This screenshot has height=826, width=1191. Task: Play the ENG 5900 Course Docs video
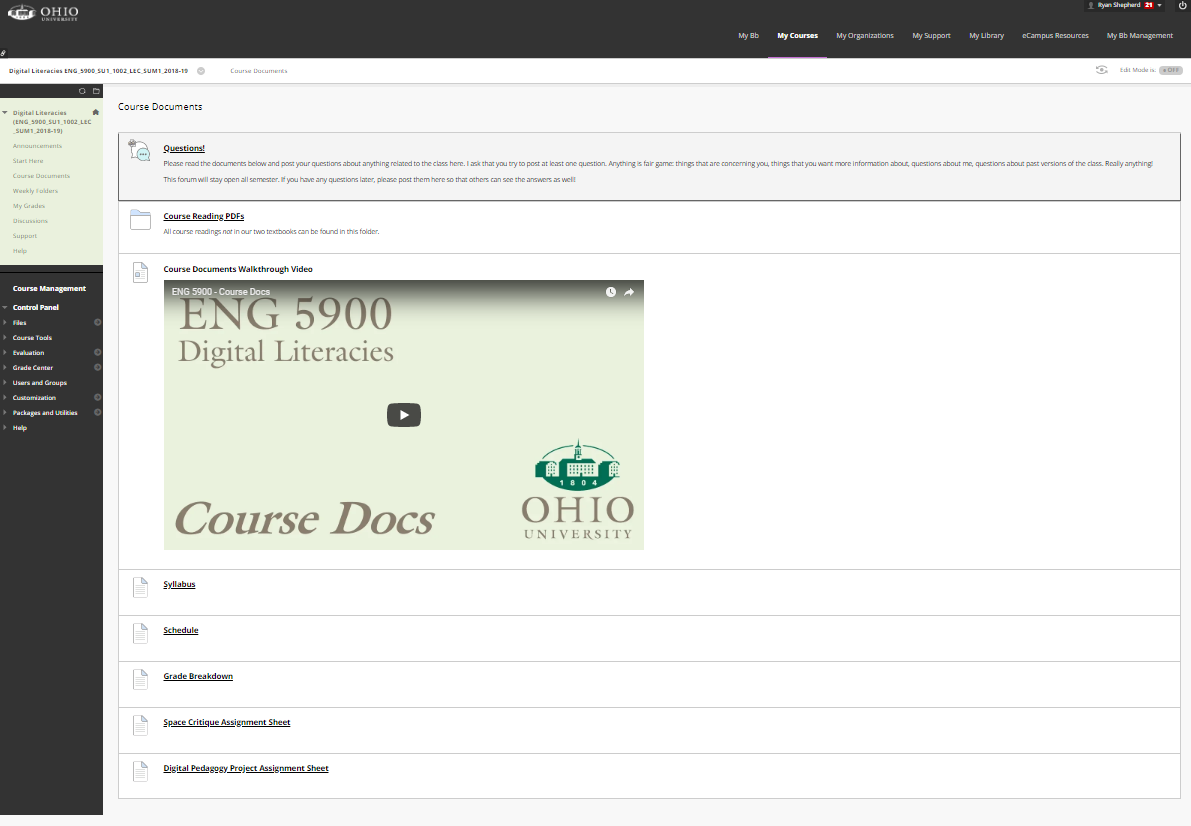coord(404,415)
